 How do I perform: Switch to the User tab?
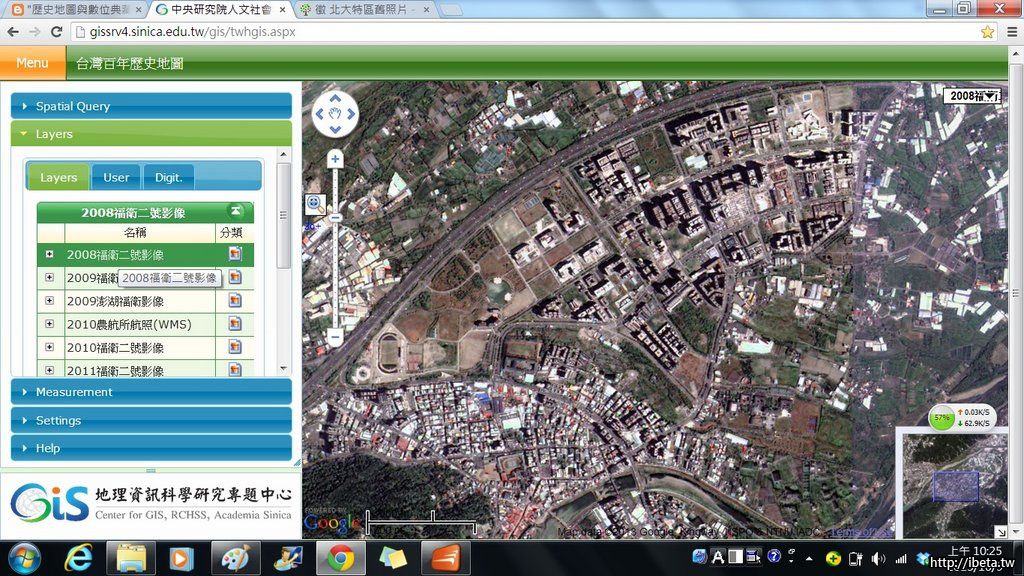point(116,177)
